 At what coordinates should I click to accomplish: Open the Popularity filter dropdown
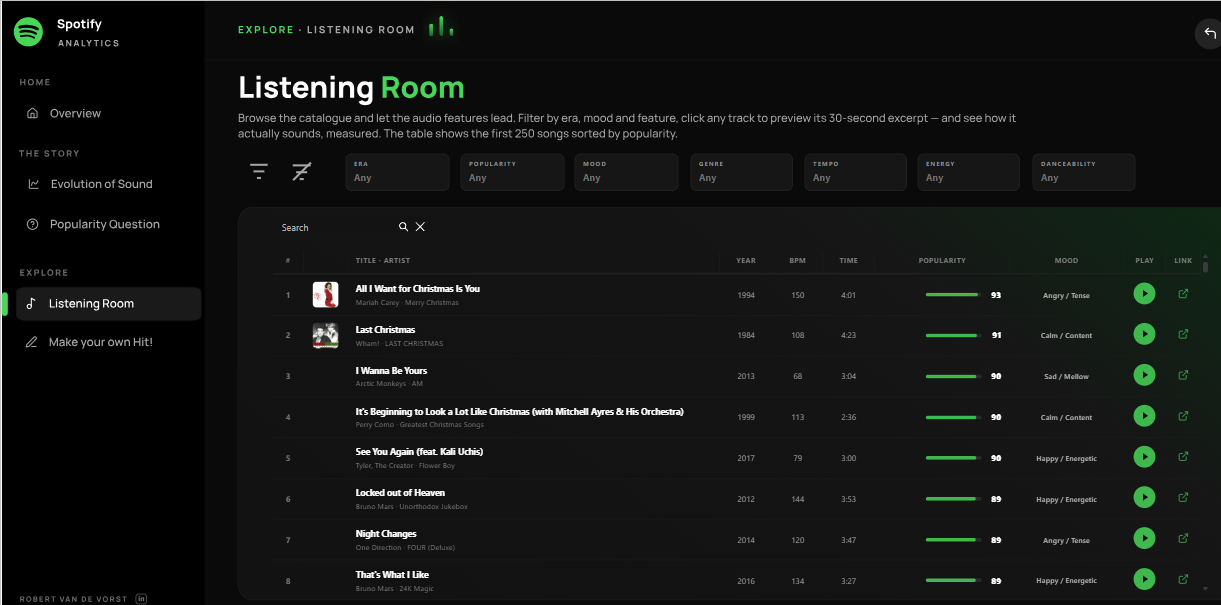point(512,172)
